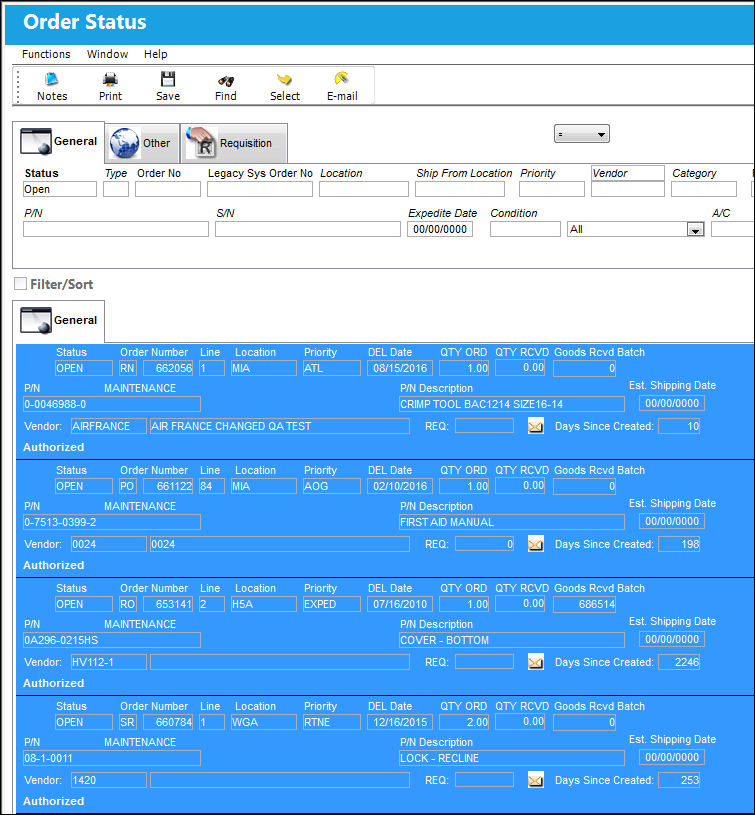The width and height of the screenshot is (755, 815).
Task: Open the Notes toolbar icon
Action: [x=51, y=80]
